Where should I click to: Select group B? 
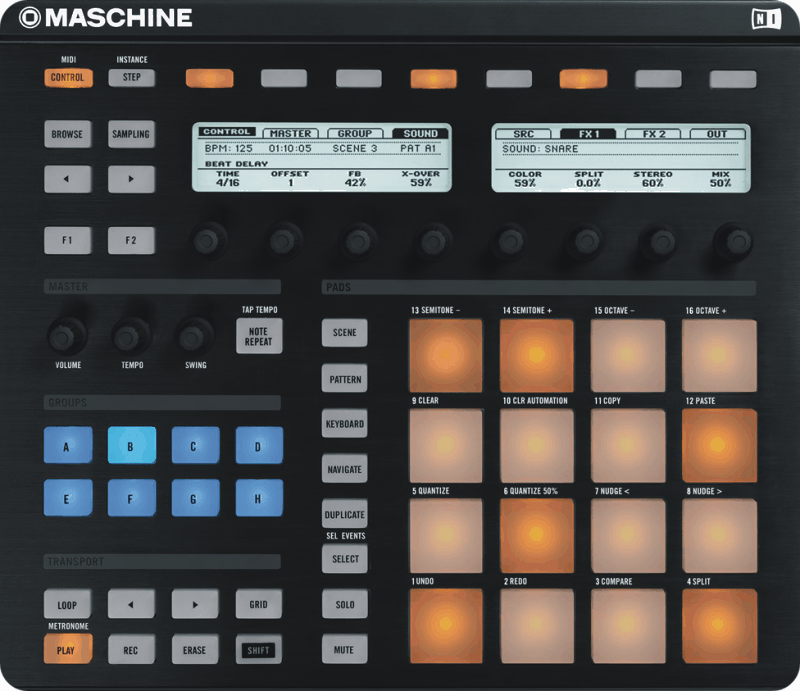click(131, 446)
